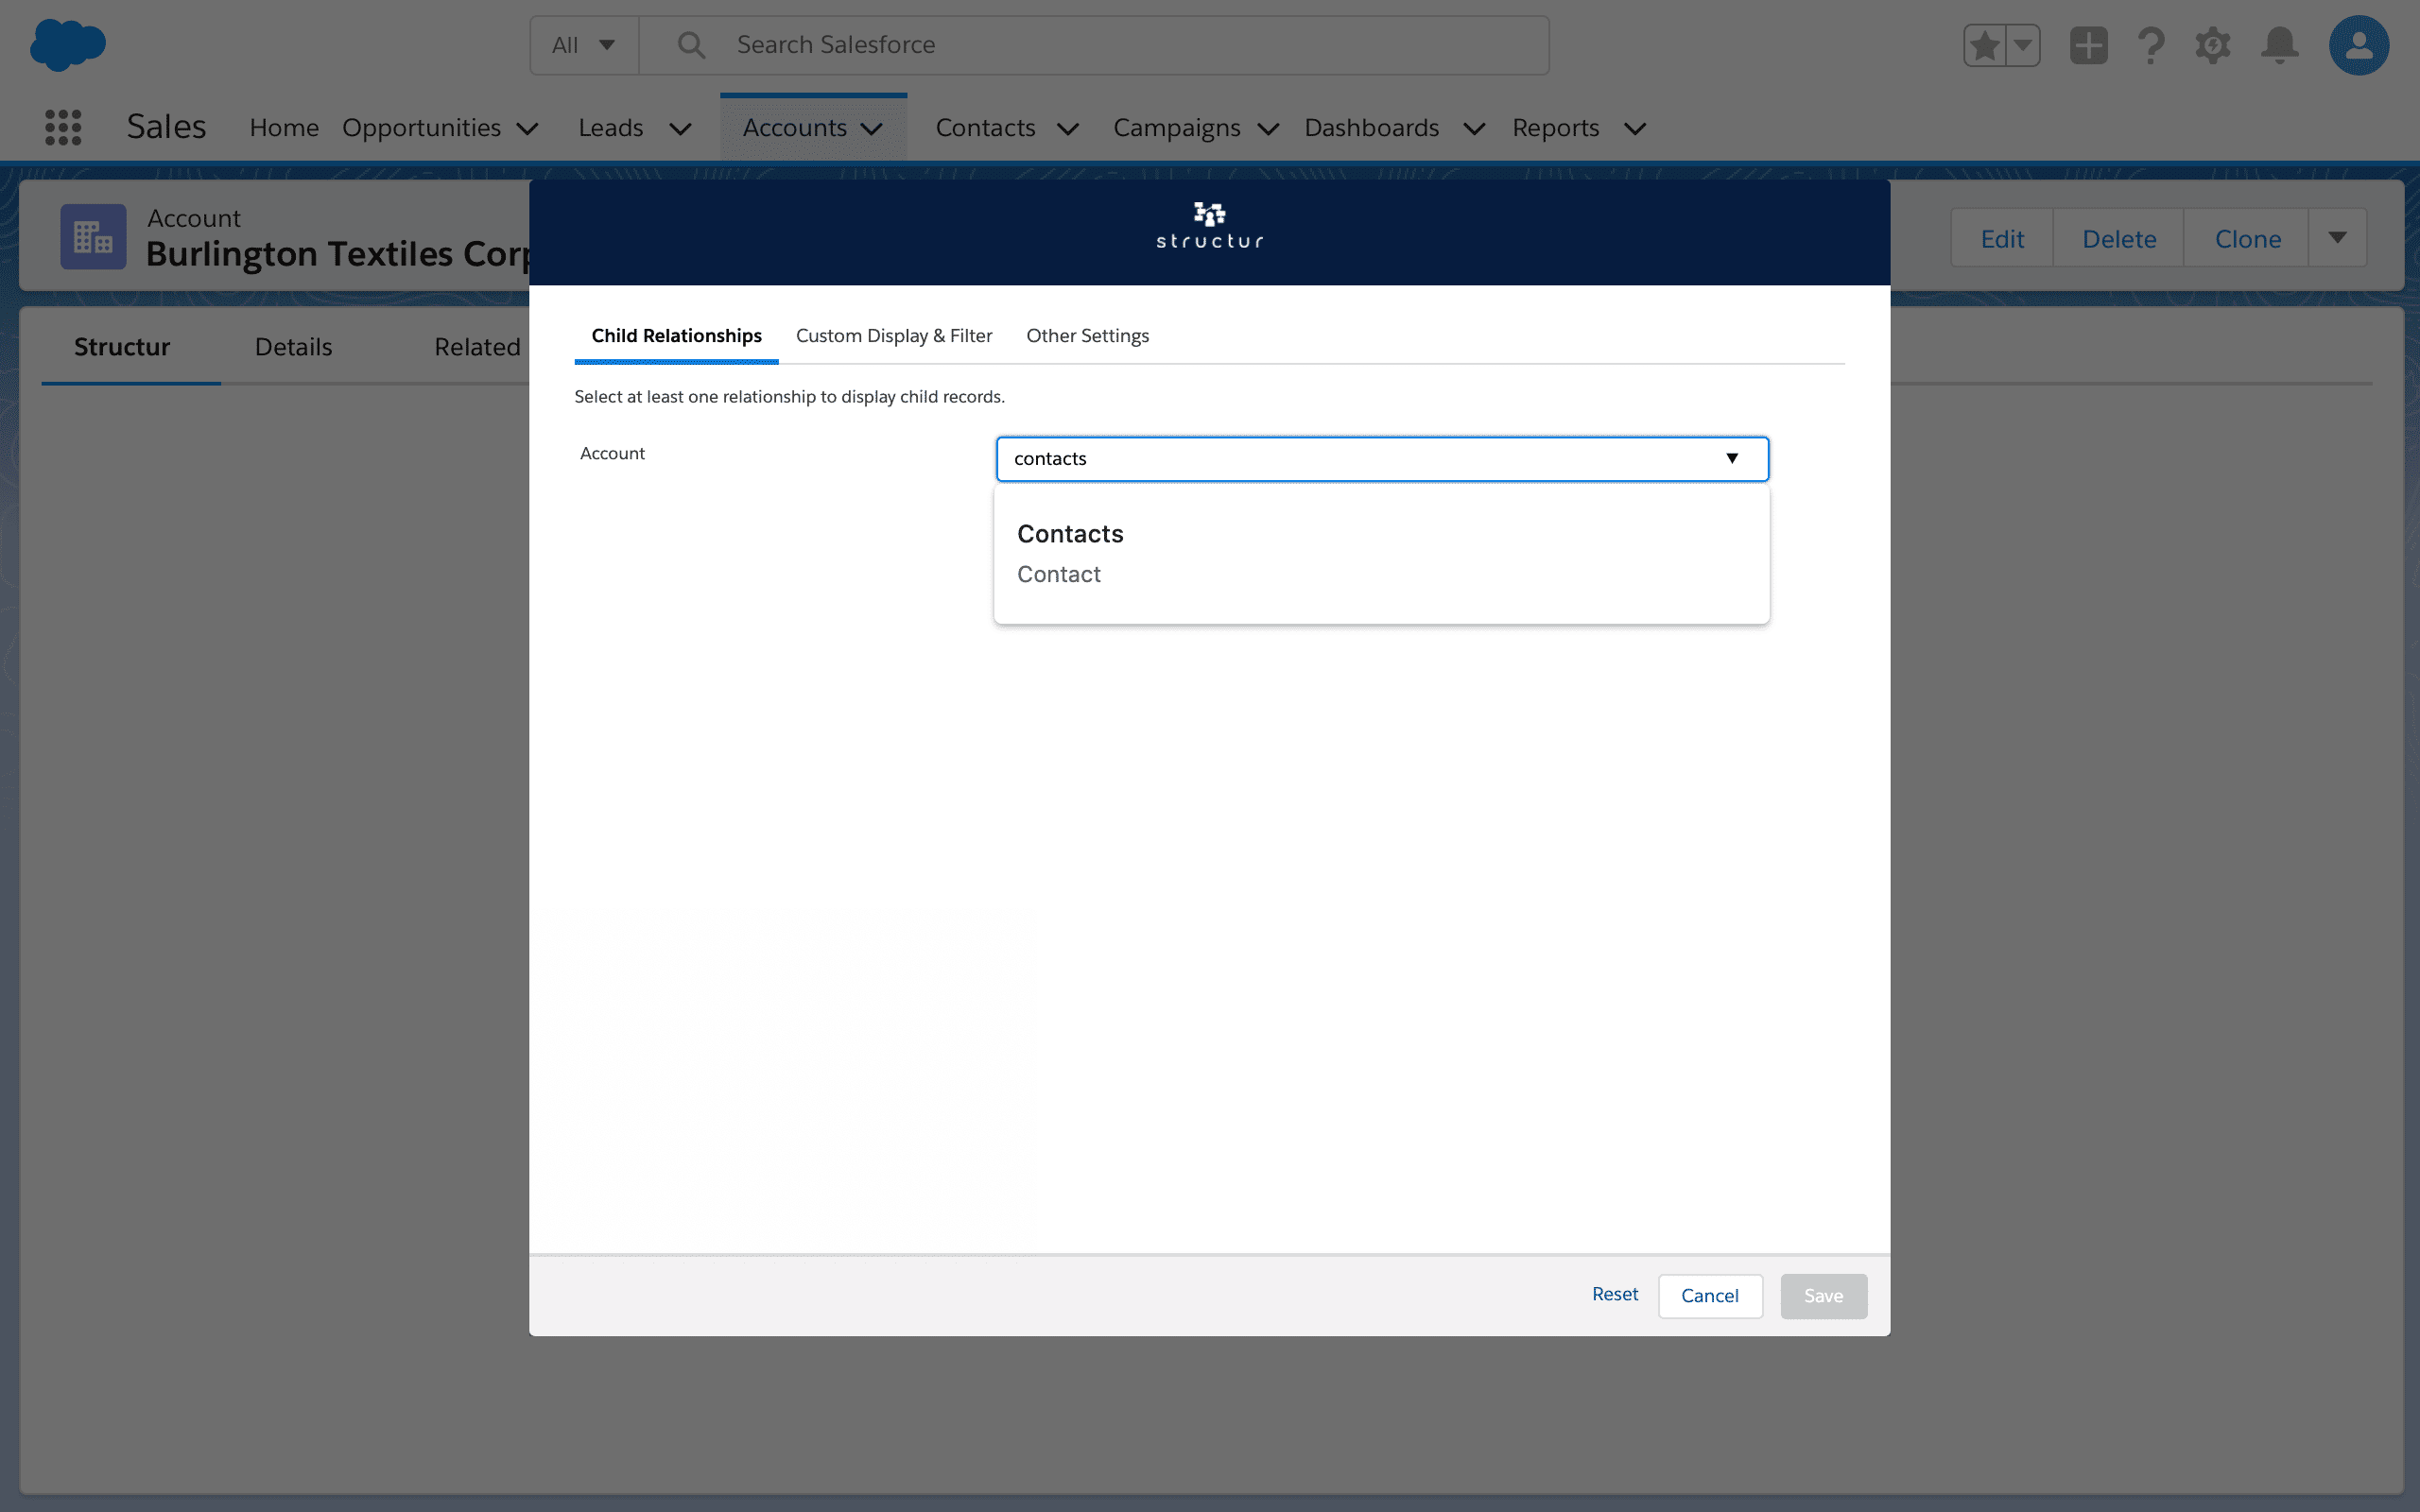Switch to the Related record tab

(x=477, y=347)
